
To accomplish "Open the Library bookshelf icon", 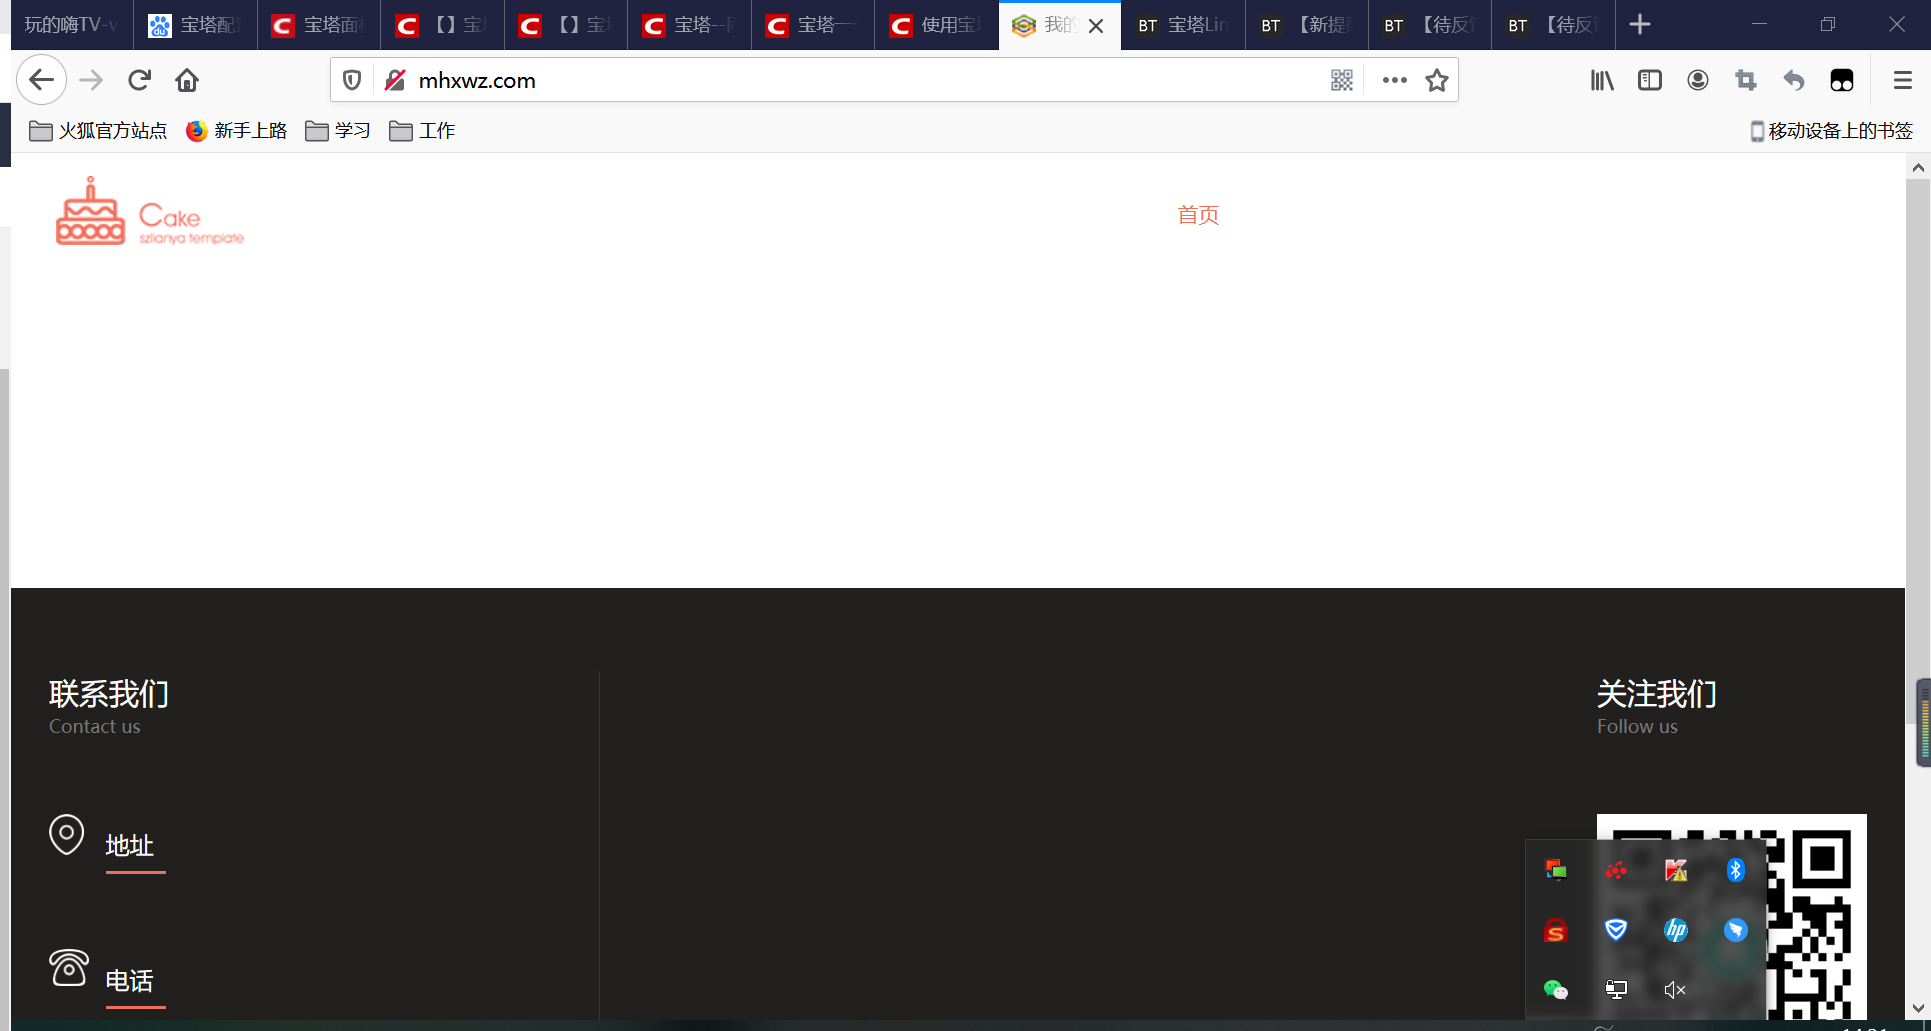I will (x=1602, y=80).
